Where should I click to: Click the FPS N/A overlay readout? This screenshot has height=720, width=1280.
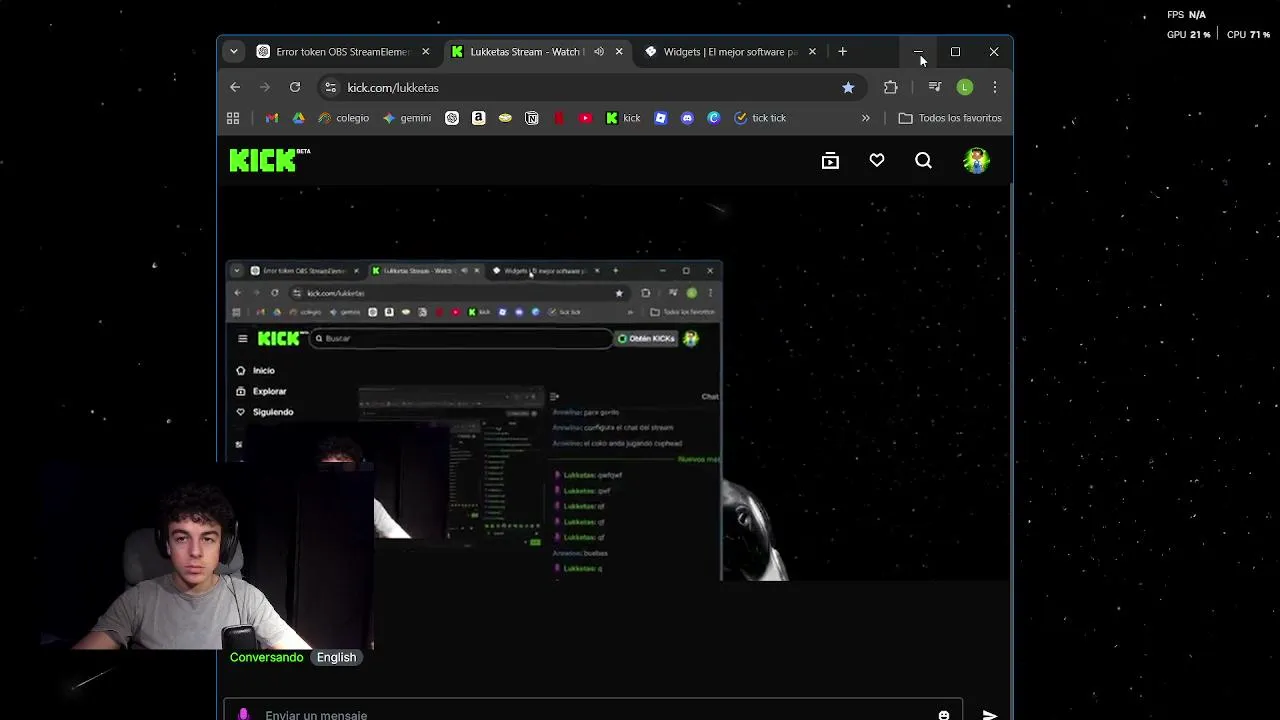pyautogui.click(x=1186, y=15)
